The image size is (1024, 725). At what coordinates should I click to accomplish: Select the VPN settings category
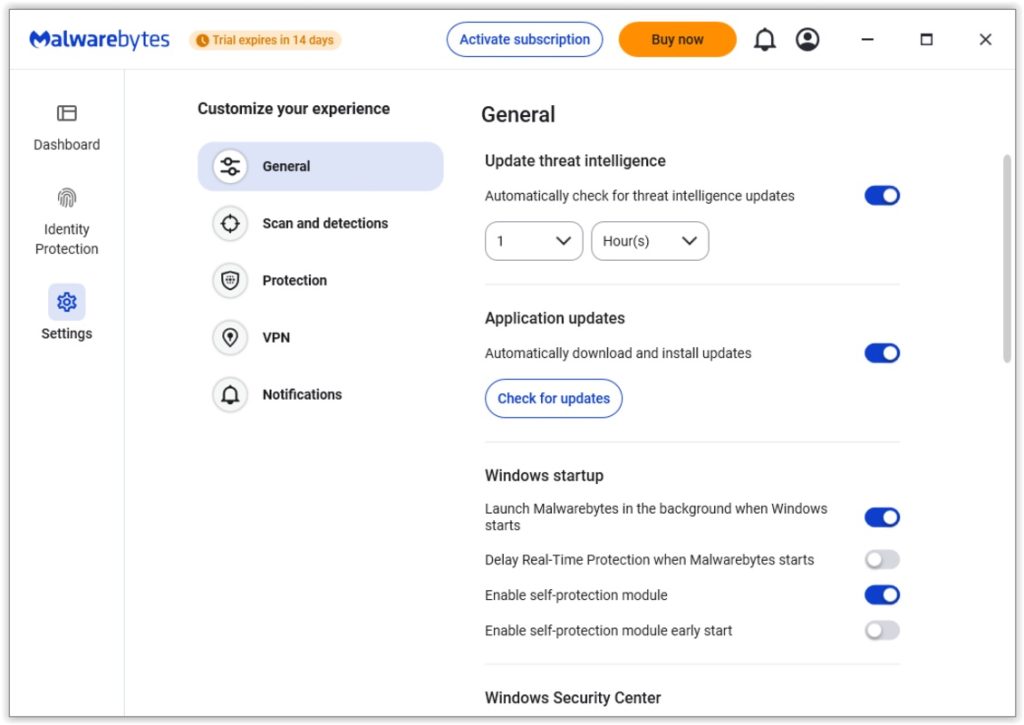pos(320,338)
